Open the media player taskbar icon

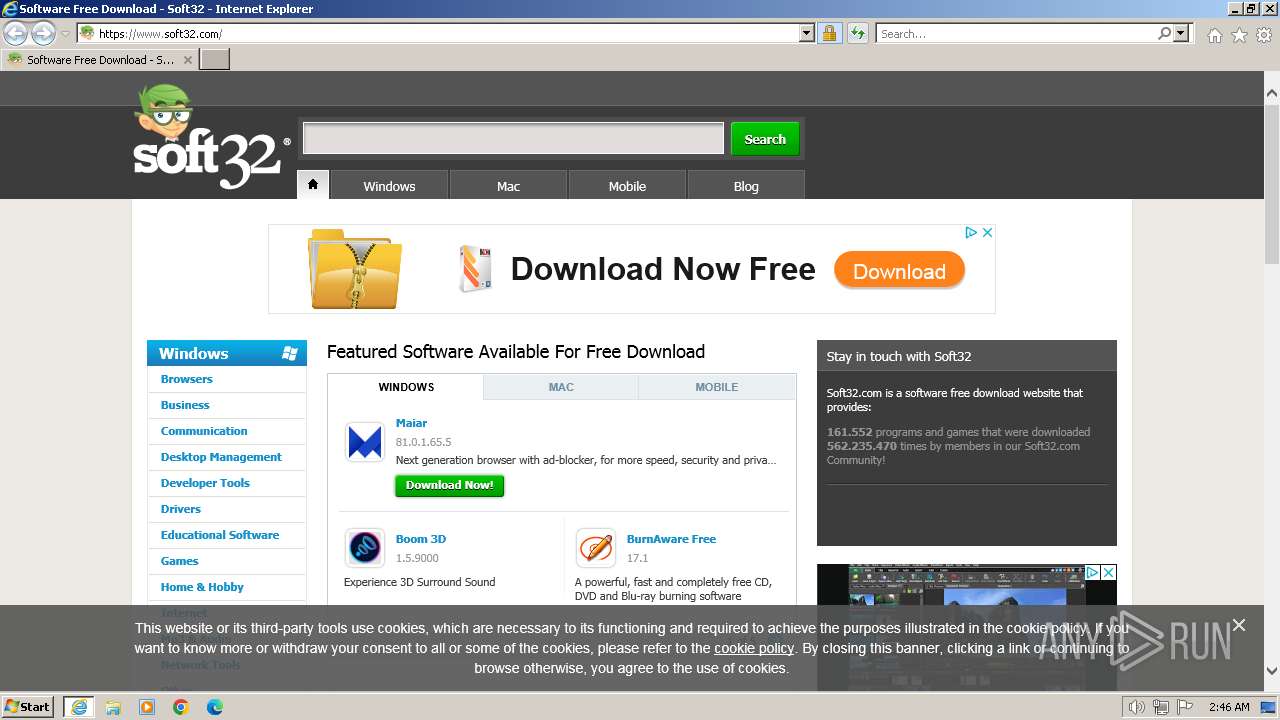(147, 707)
